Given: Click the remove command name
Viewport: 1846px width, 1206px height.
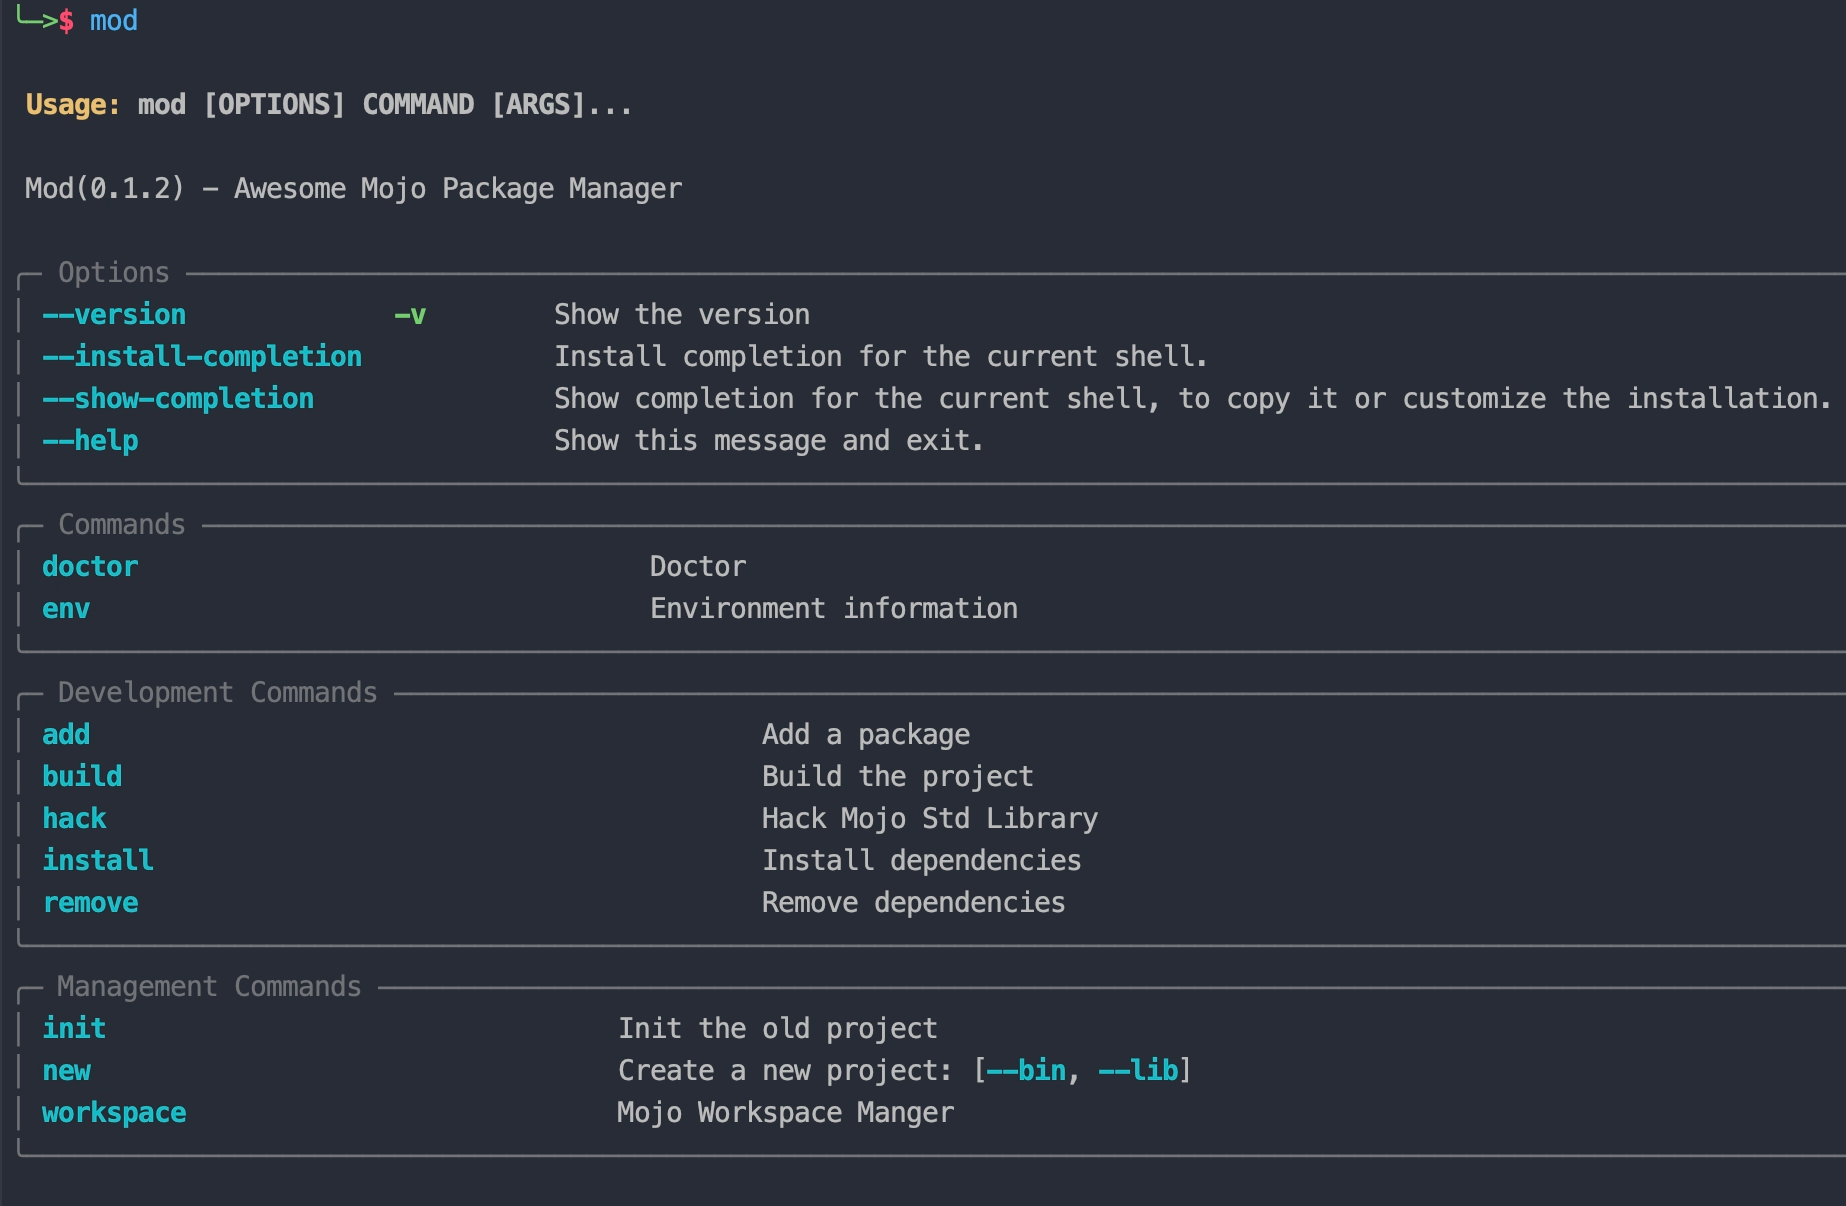Looking at the screenshot, I should tap(90, 903).
